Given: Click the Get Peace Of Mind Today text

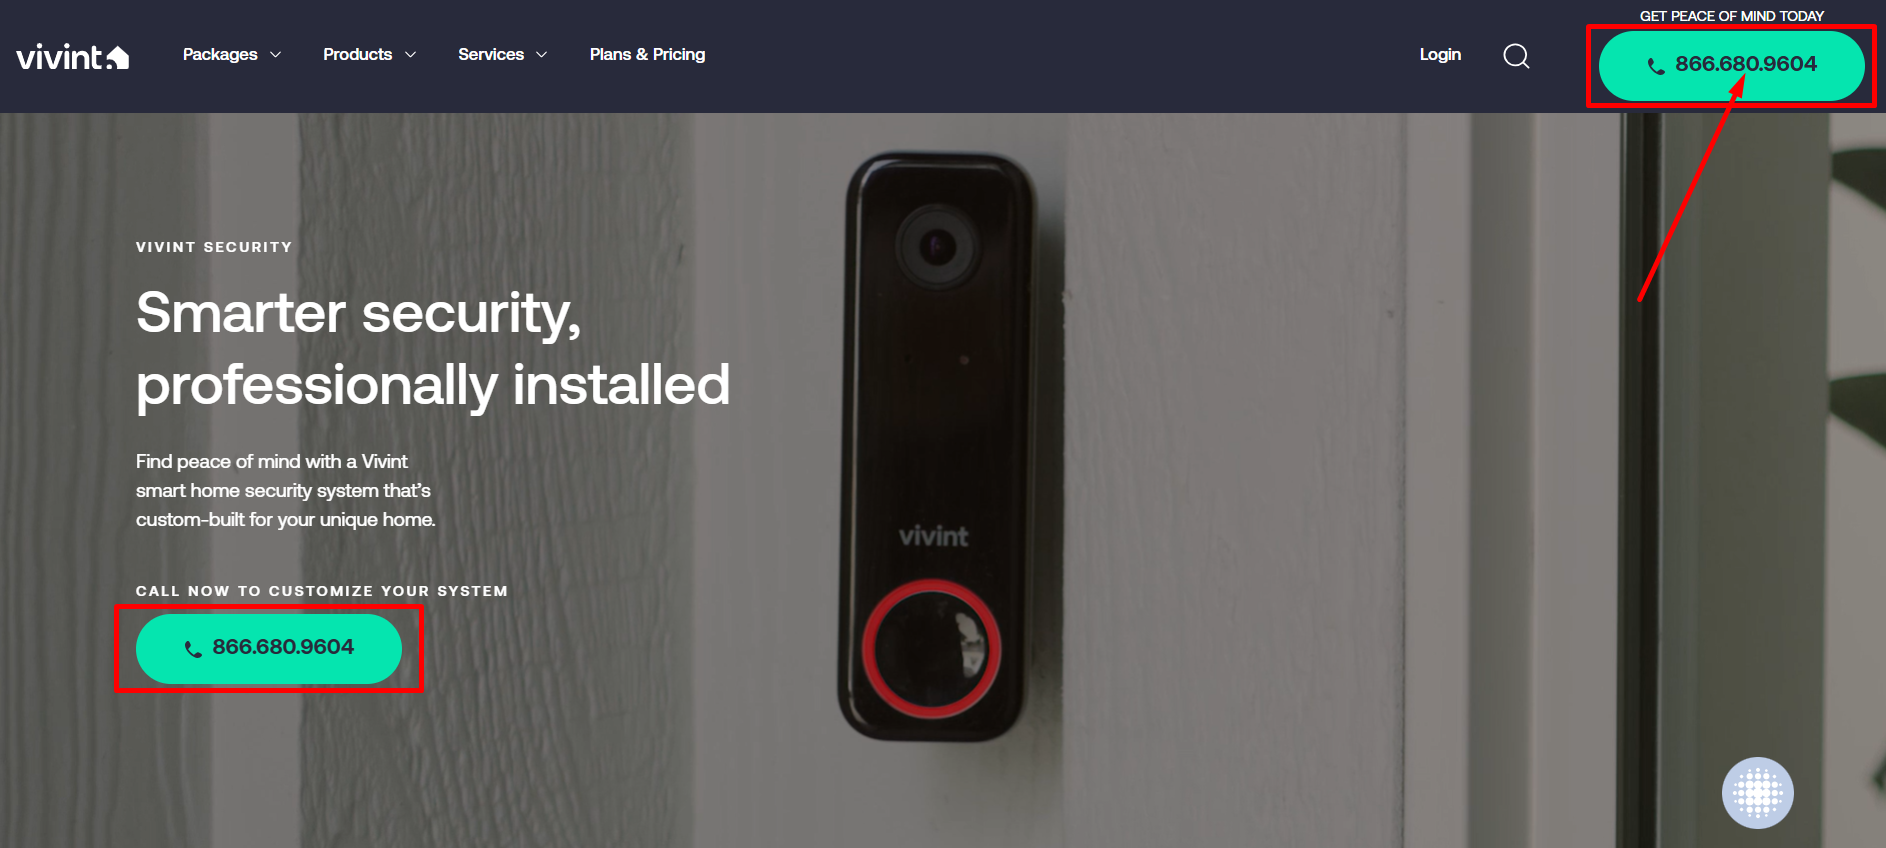Looking at the screenshot, I should click(1731, 16).
